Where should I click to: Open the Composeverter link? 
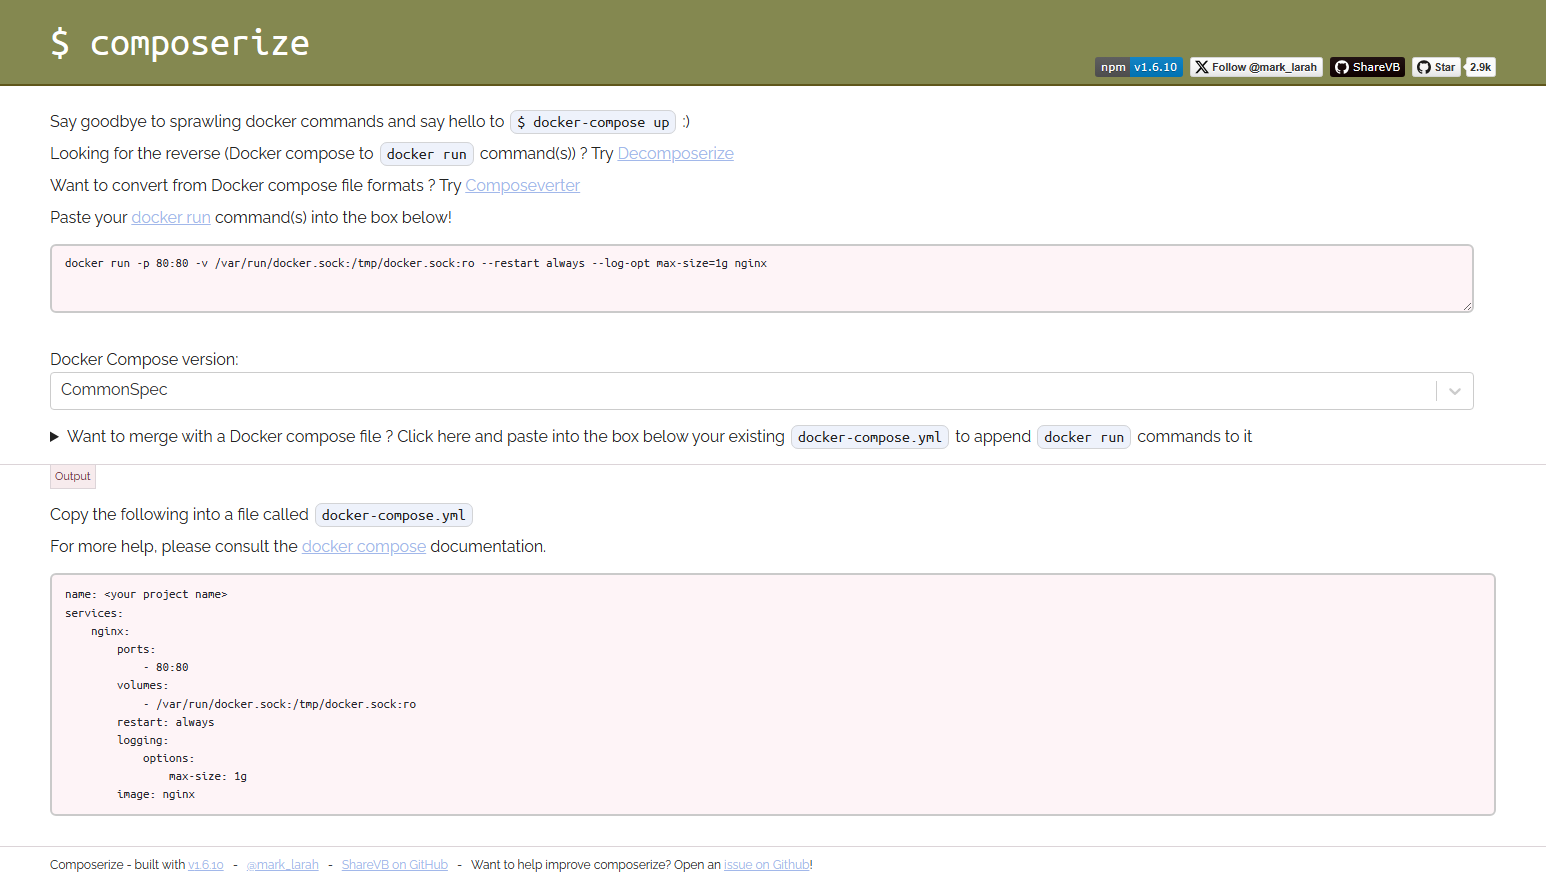[x=522, y=185]
